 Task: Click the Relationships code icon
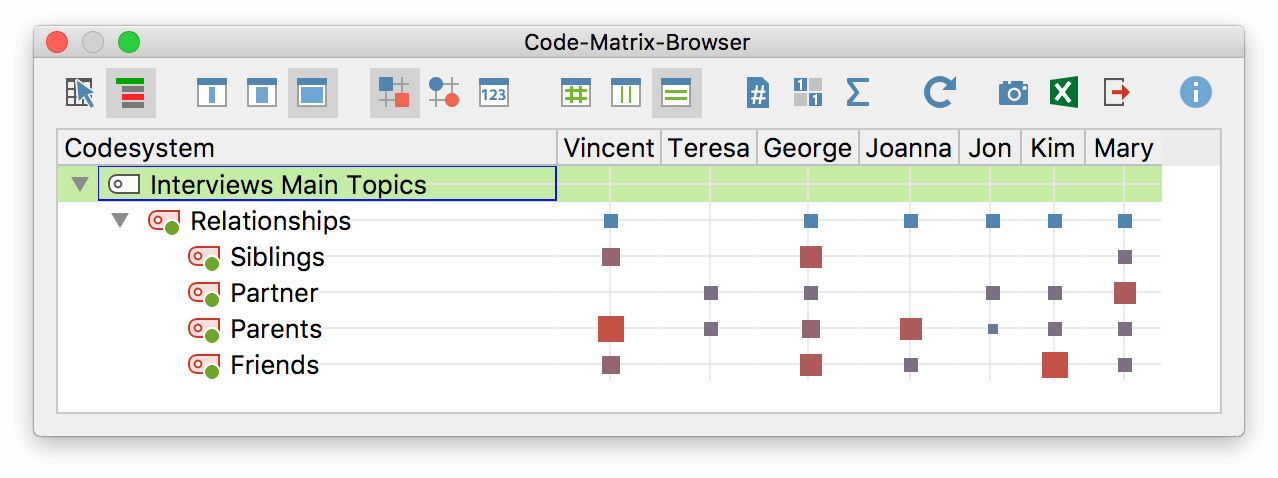tap(164, 221)
